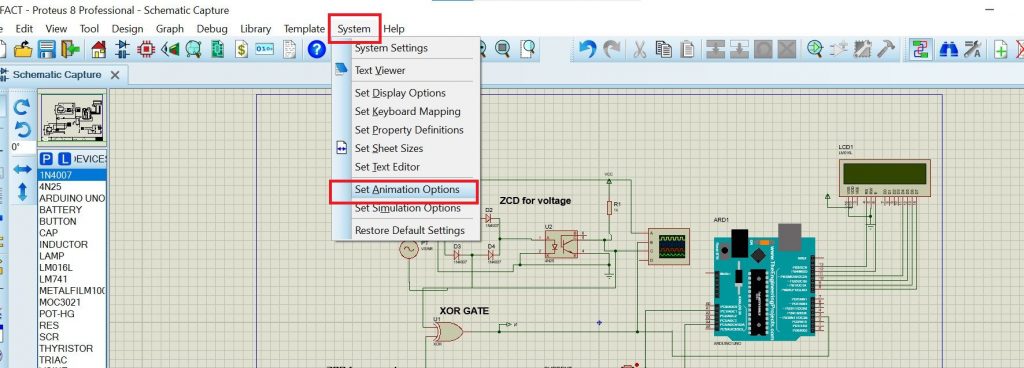This screenshot has width=1024, height=368.
Task: Open the Tool menu
Action: coord(89,29)
